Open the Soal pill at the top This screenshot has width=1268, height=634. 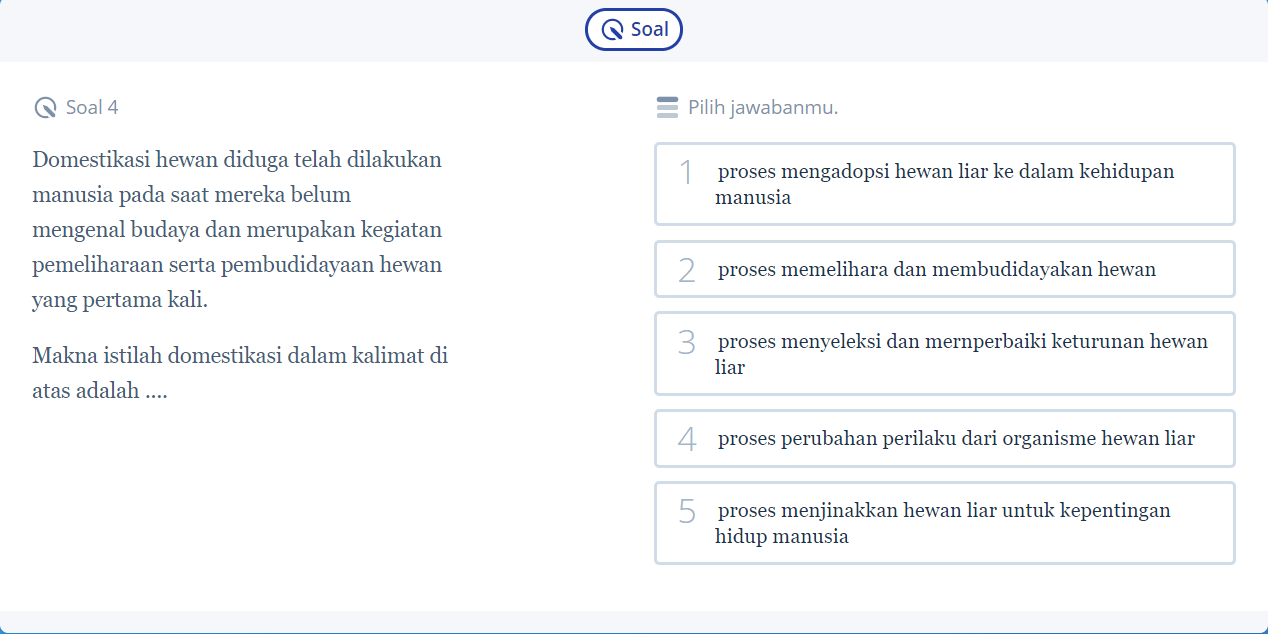tap(633, 29)
